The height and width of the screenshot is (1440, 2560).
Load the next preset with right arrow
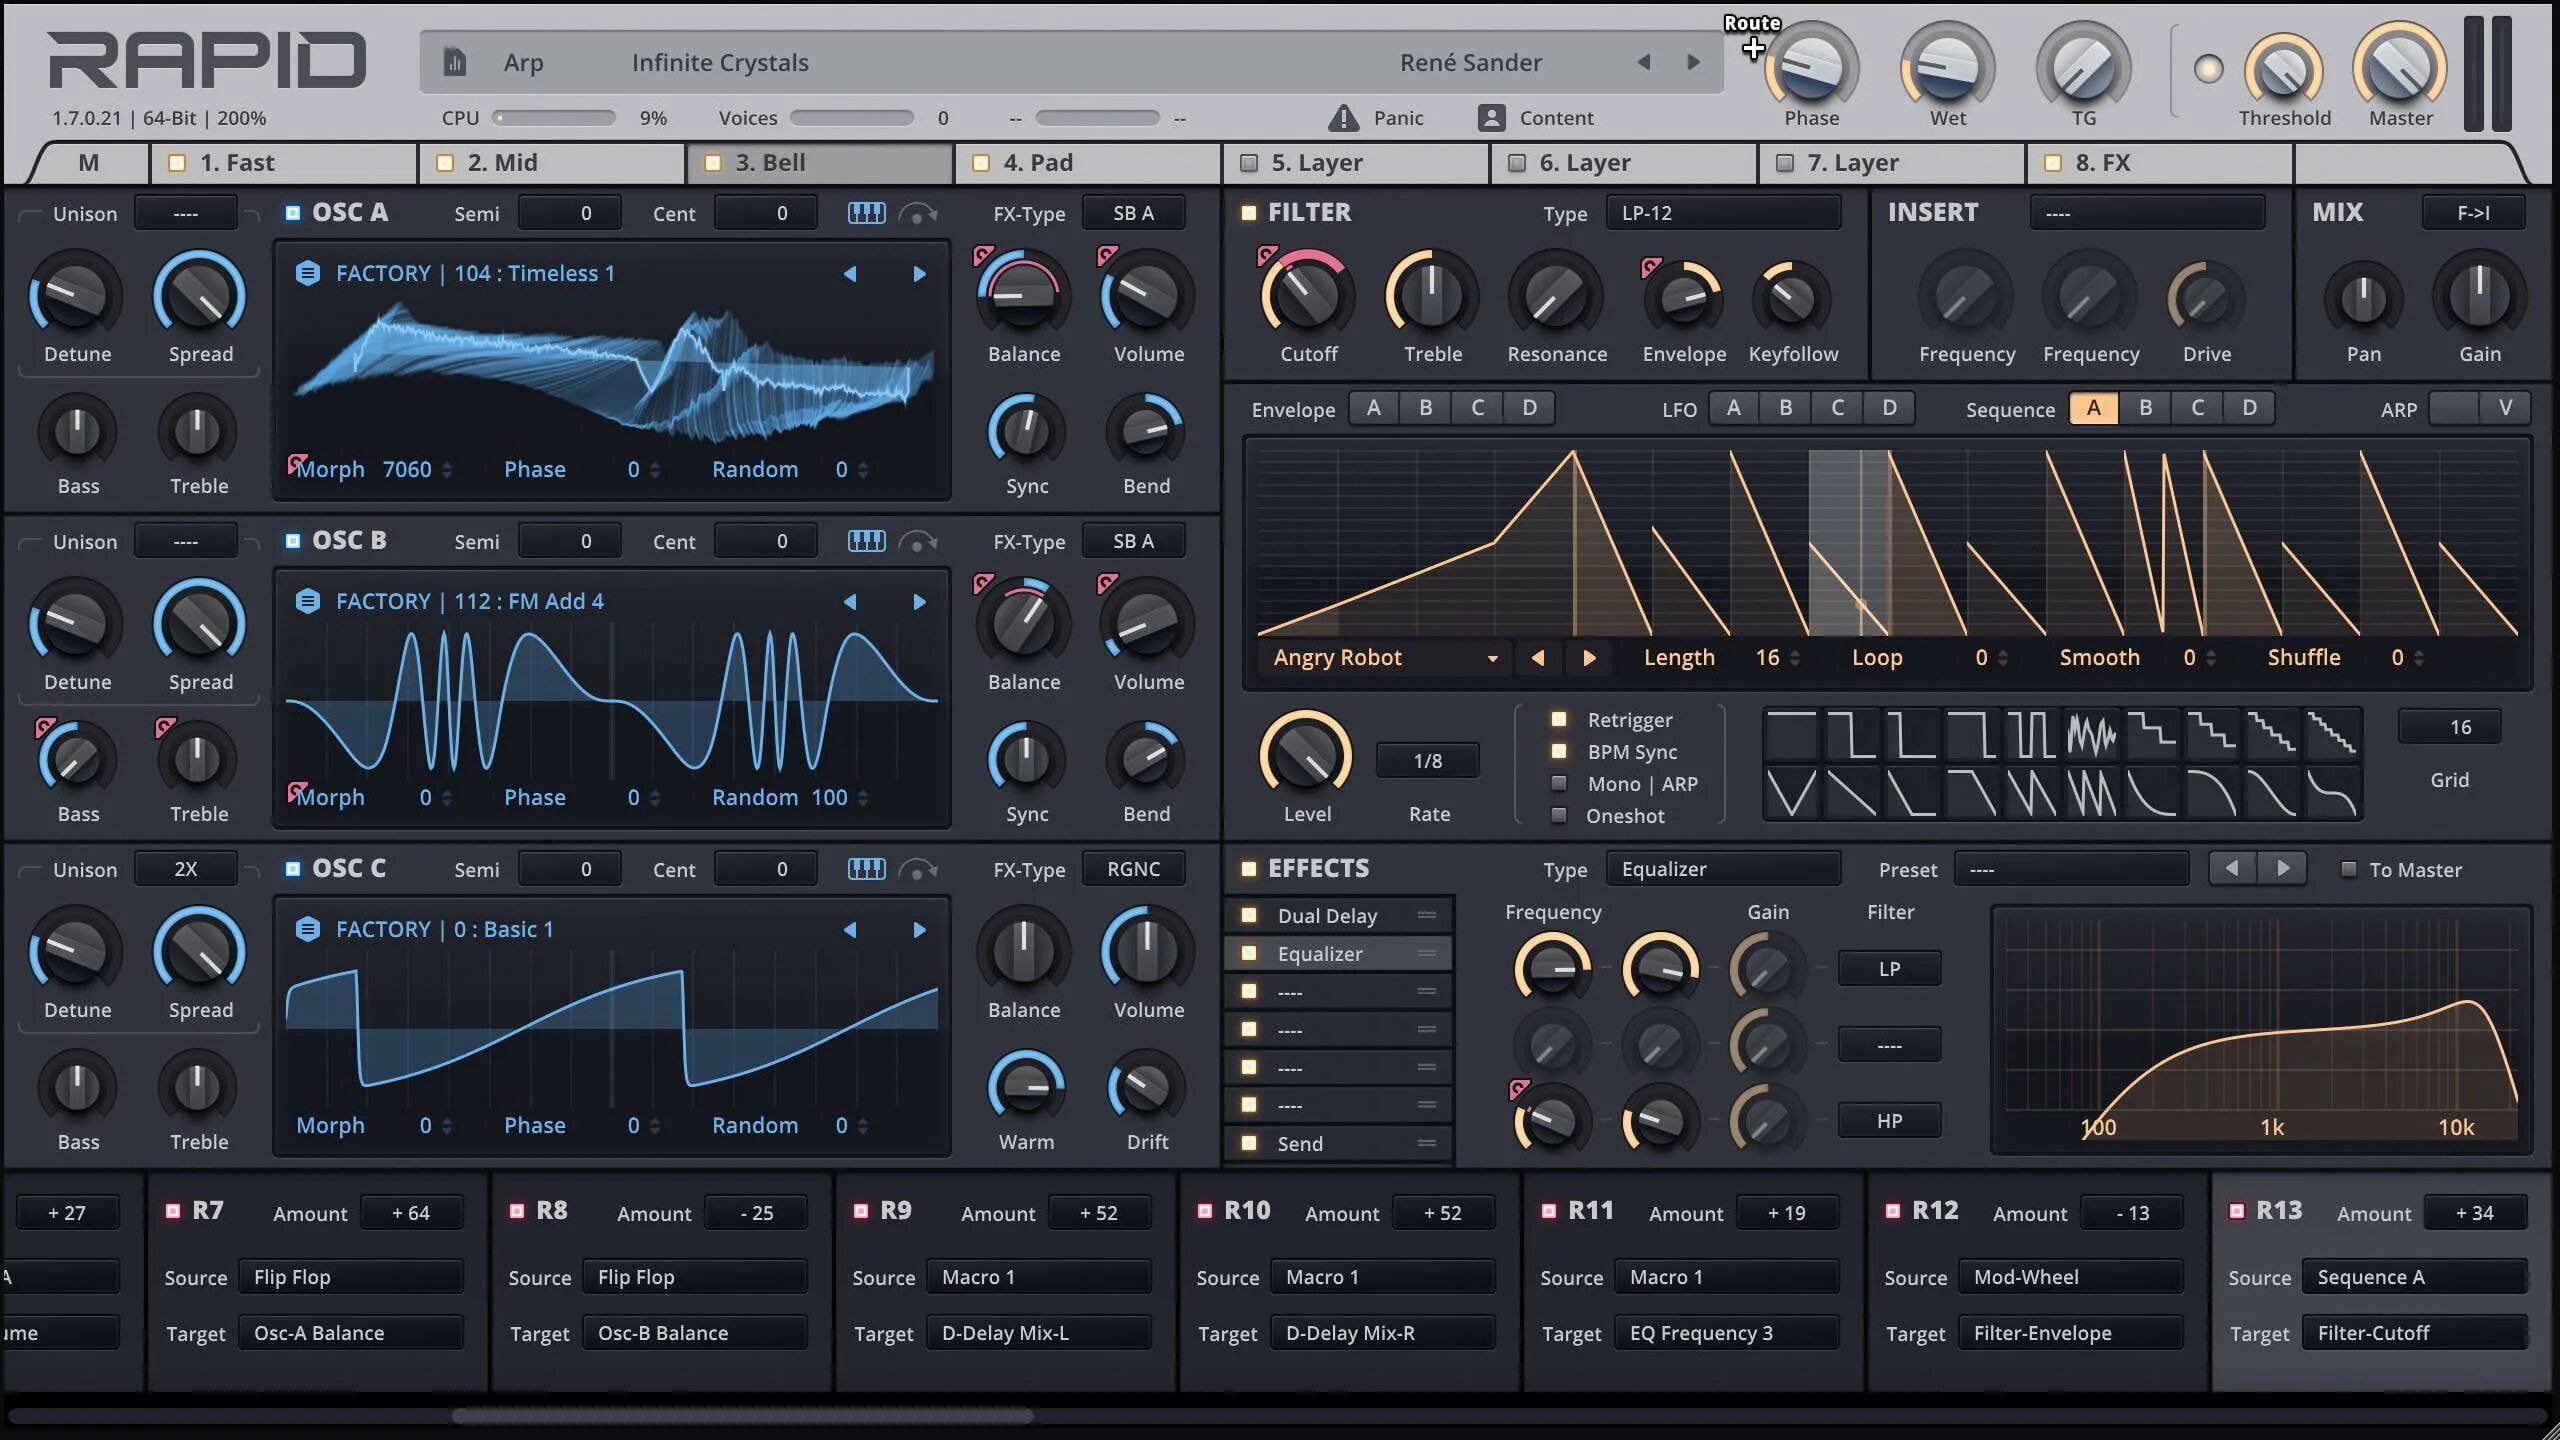coord(1693,62)
